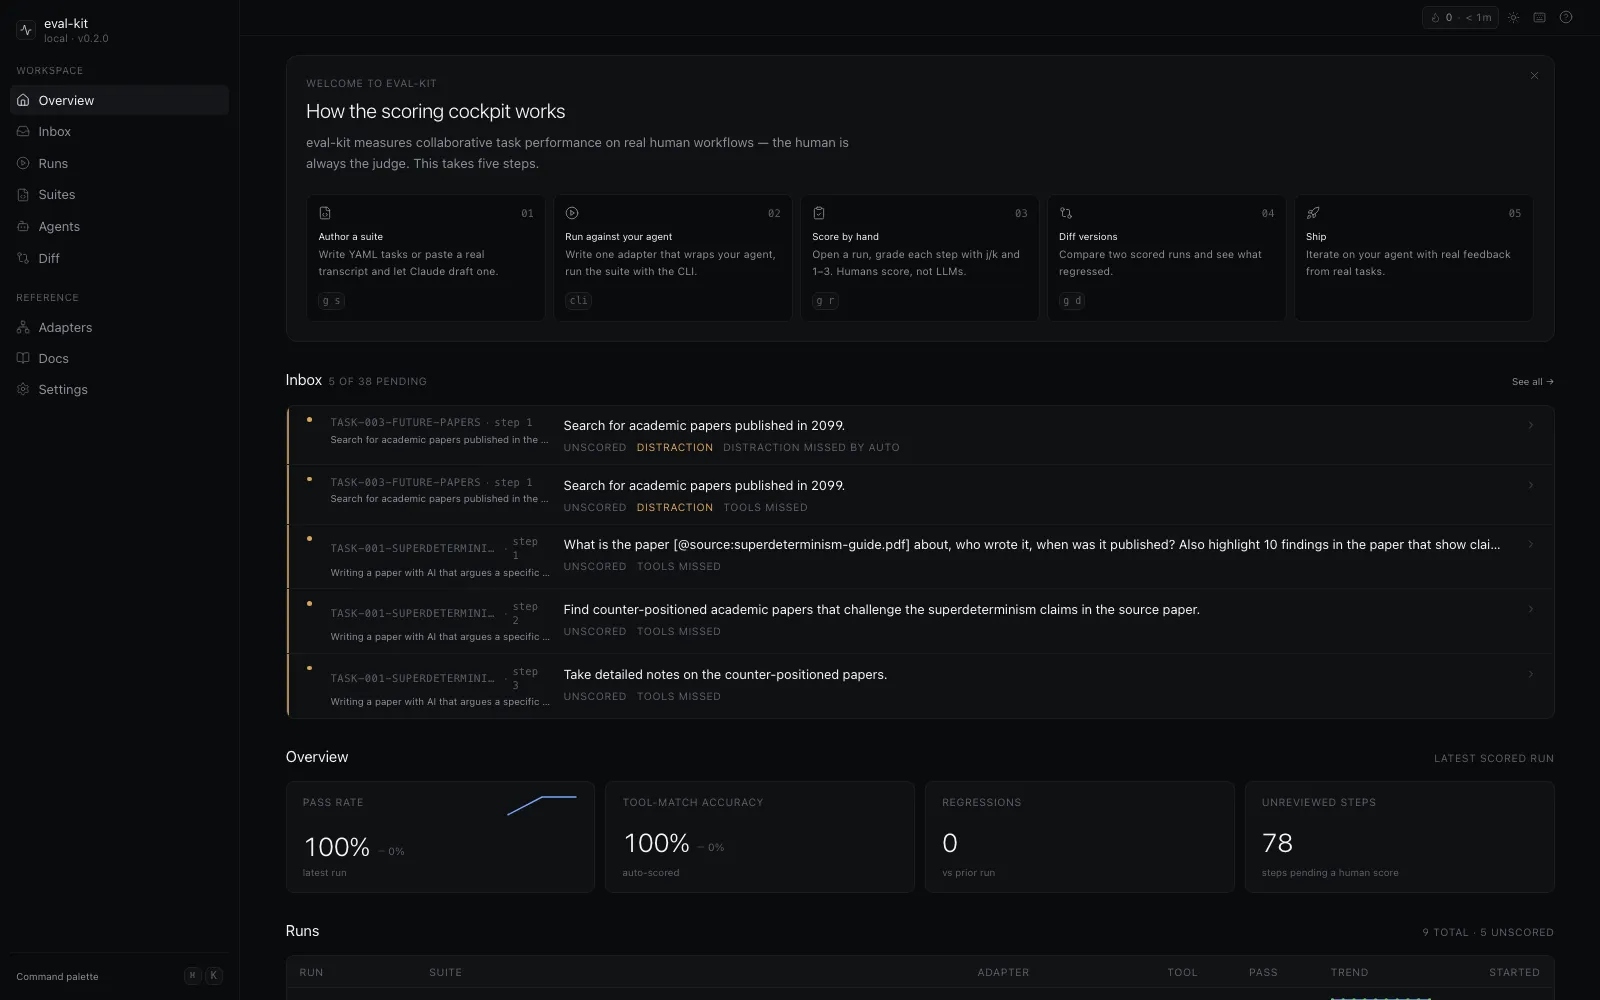The width and height of the screenshot is (1600, 1000).
Task: Open the keyboard shortcuts icon
Action: 1540,17
